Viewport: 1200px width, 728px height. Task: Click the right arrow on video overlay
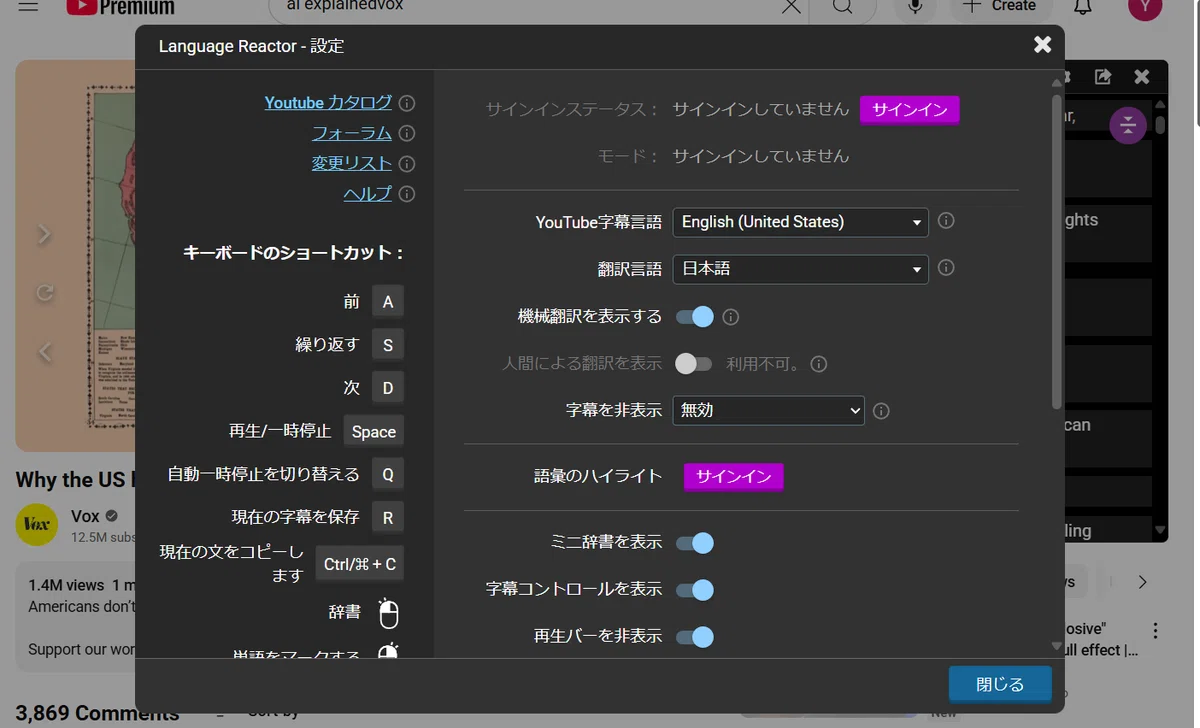[x=44, y=234]
